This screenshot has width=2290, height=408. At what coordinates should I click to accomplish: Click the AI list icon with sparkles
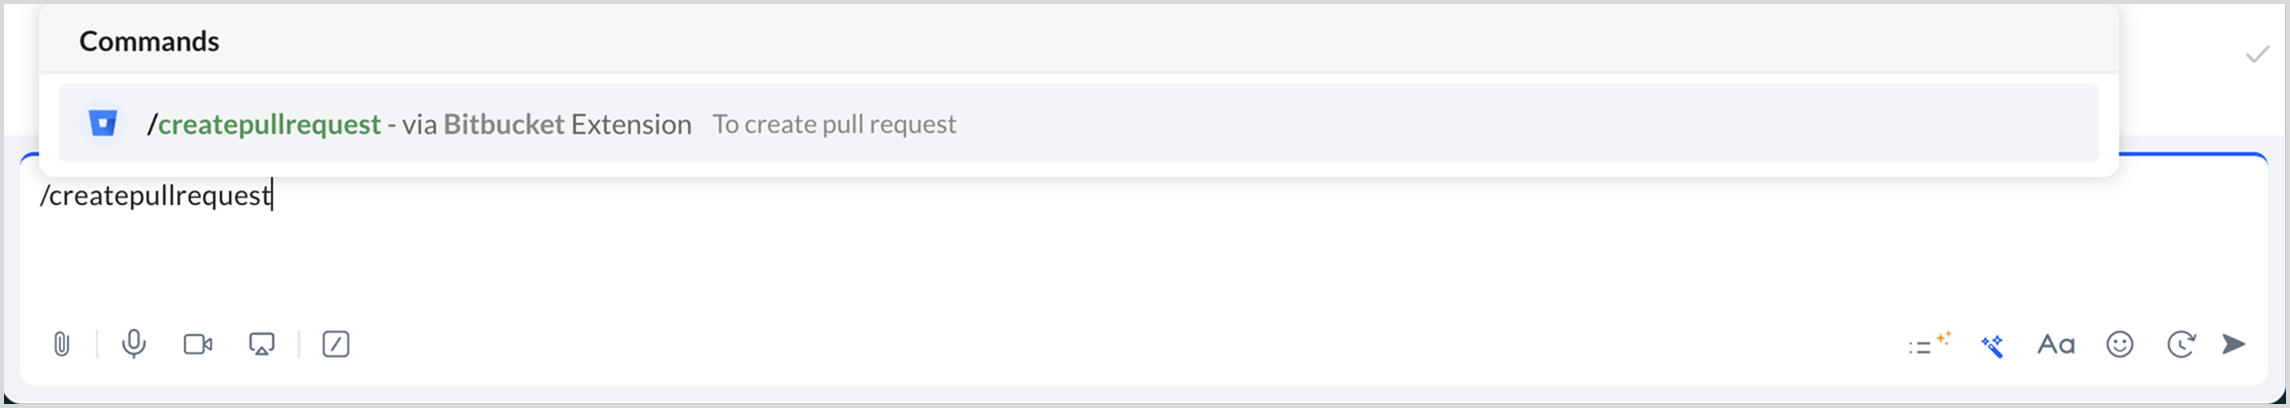(1928, 345)
